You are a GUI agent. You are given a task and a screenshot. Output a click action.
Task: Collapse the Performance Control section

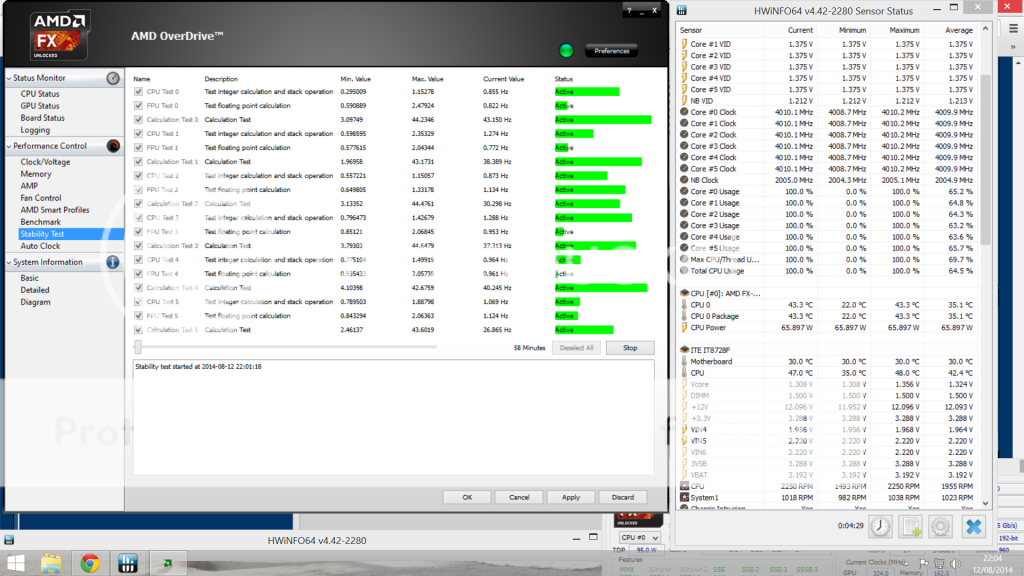[x=9, y=146]
